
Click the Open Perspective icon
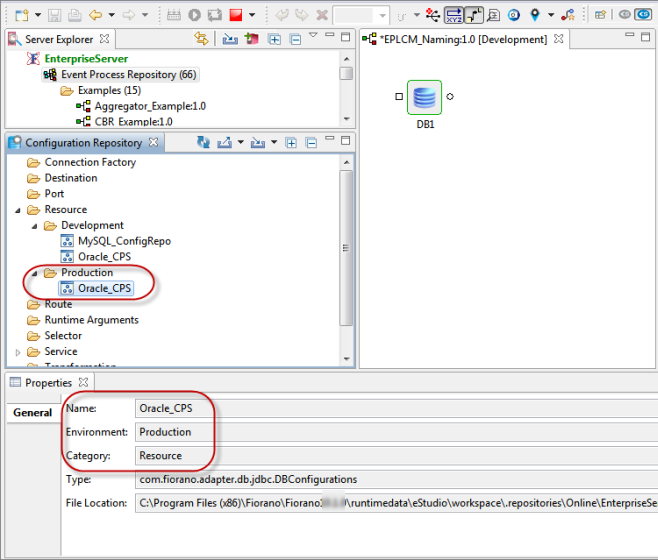601,16
